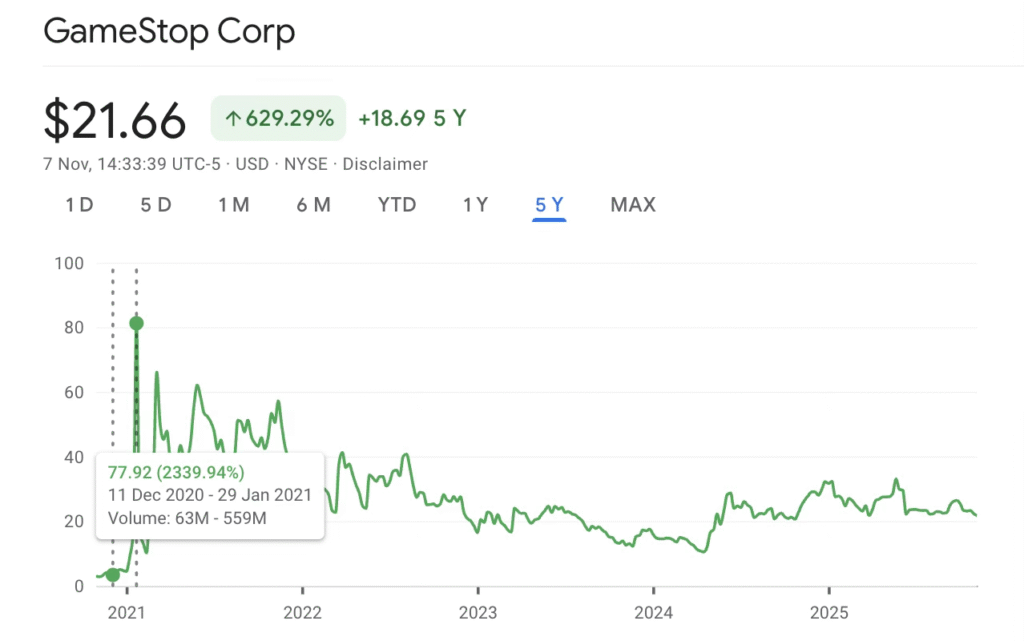Open the 6 M range tab
1024x641 pixels.
tap(313, 205)
